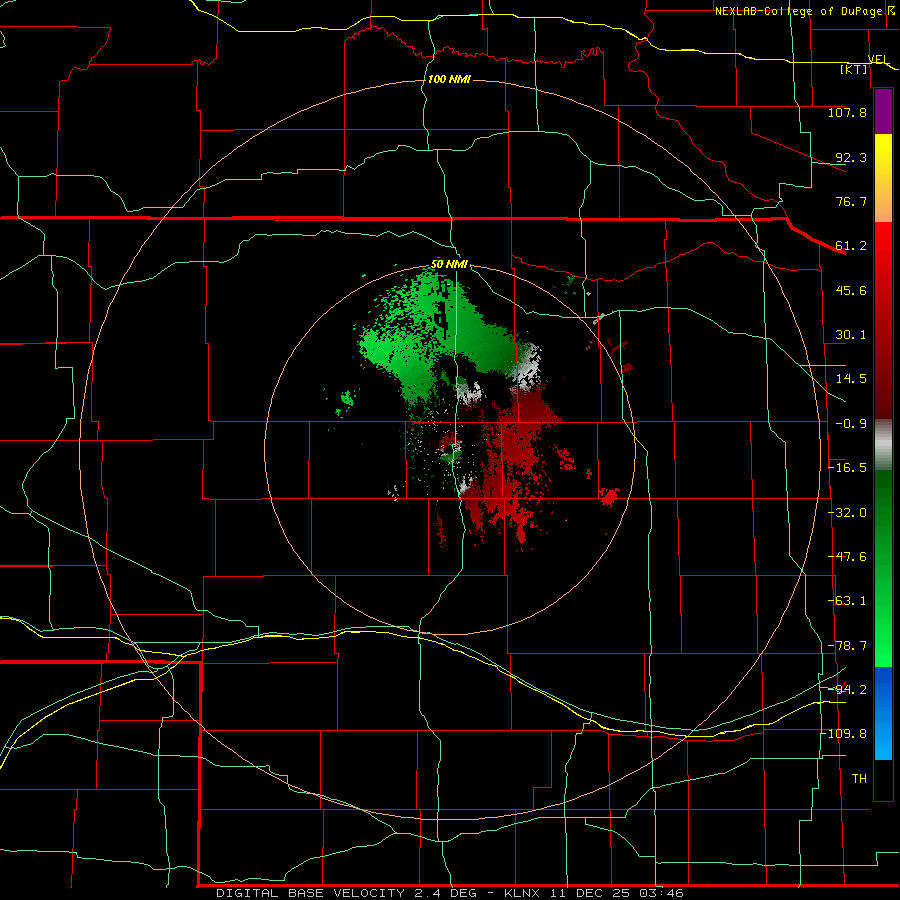Click the 14.5 legend value
Viewport: 900px width, 900px height.
coord(851,379)
